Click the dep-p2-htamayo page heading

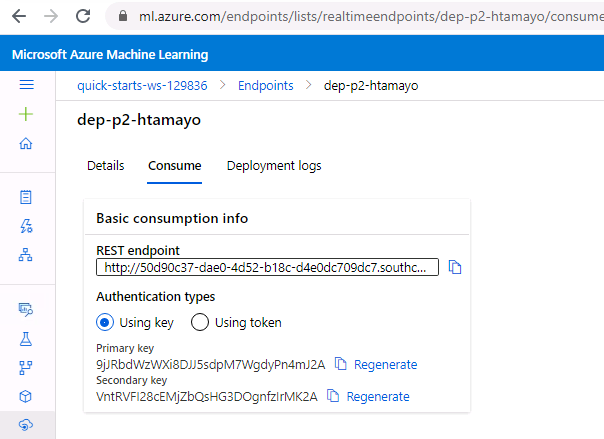tap(139, 120)
